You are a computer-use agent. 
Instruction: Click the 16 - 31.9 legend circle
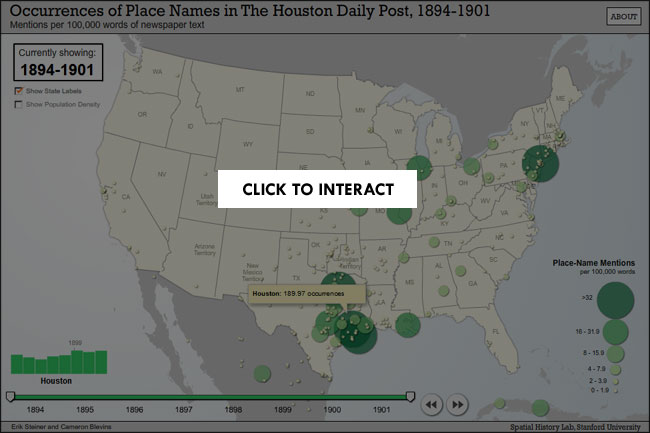[x=616, y=330]
